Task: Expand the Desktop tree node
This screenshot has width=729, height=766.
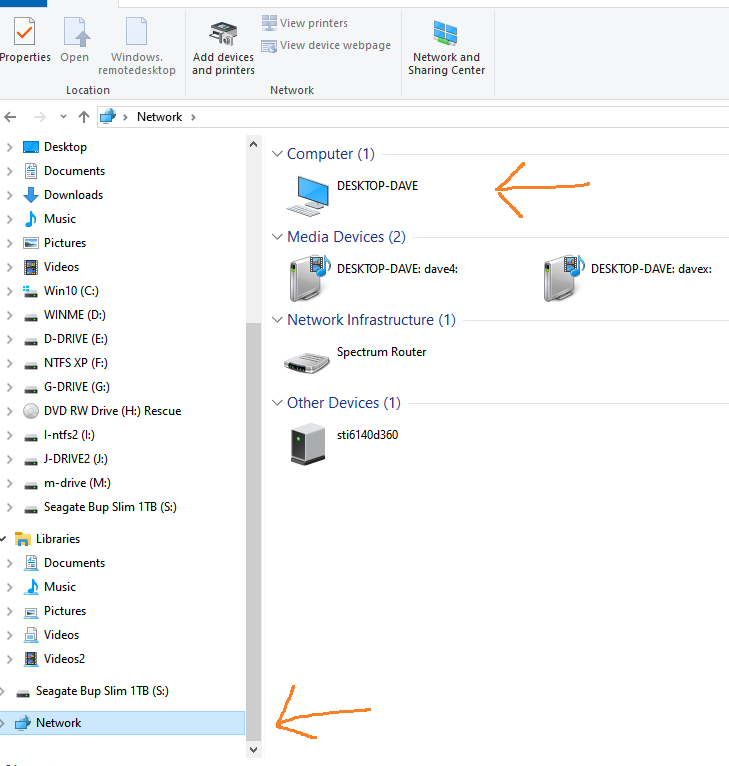Action: click(9, 147)
